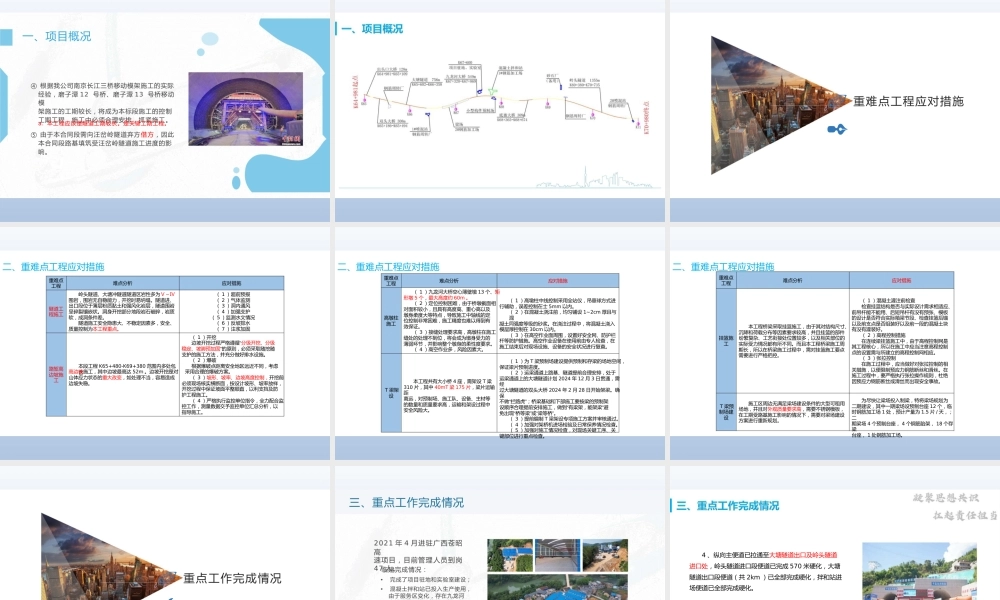Click heading 三、重点工作完成情况 above the aerial photos
This screenshot has height=600, width=1000.
point(406,502)
